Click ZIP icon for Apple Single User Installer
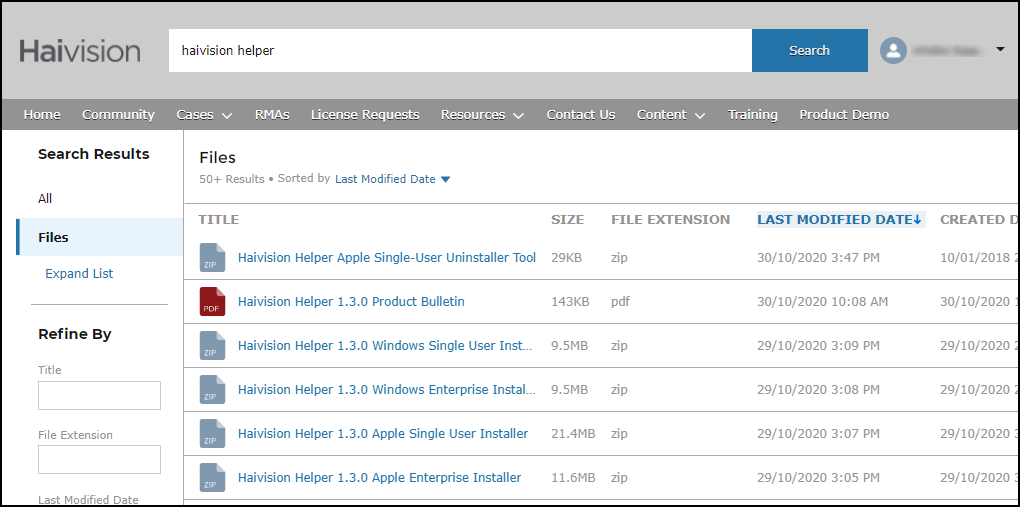 [212, 434]
